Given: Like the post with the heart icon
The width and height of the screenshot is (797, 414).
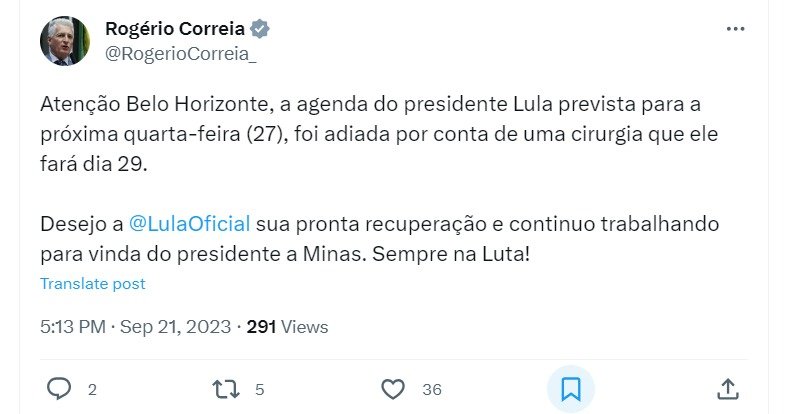Looking at the screenshot, I should 394,388.
